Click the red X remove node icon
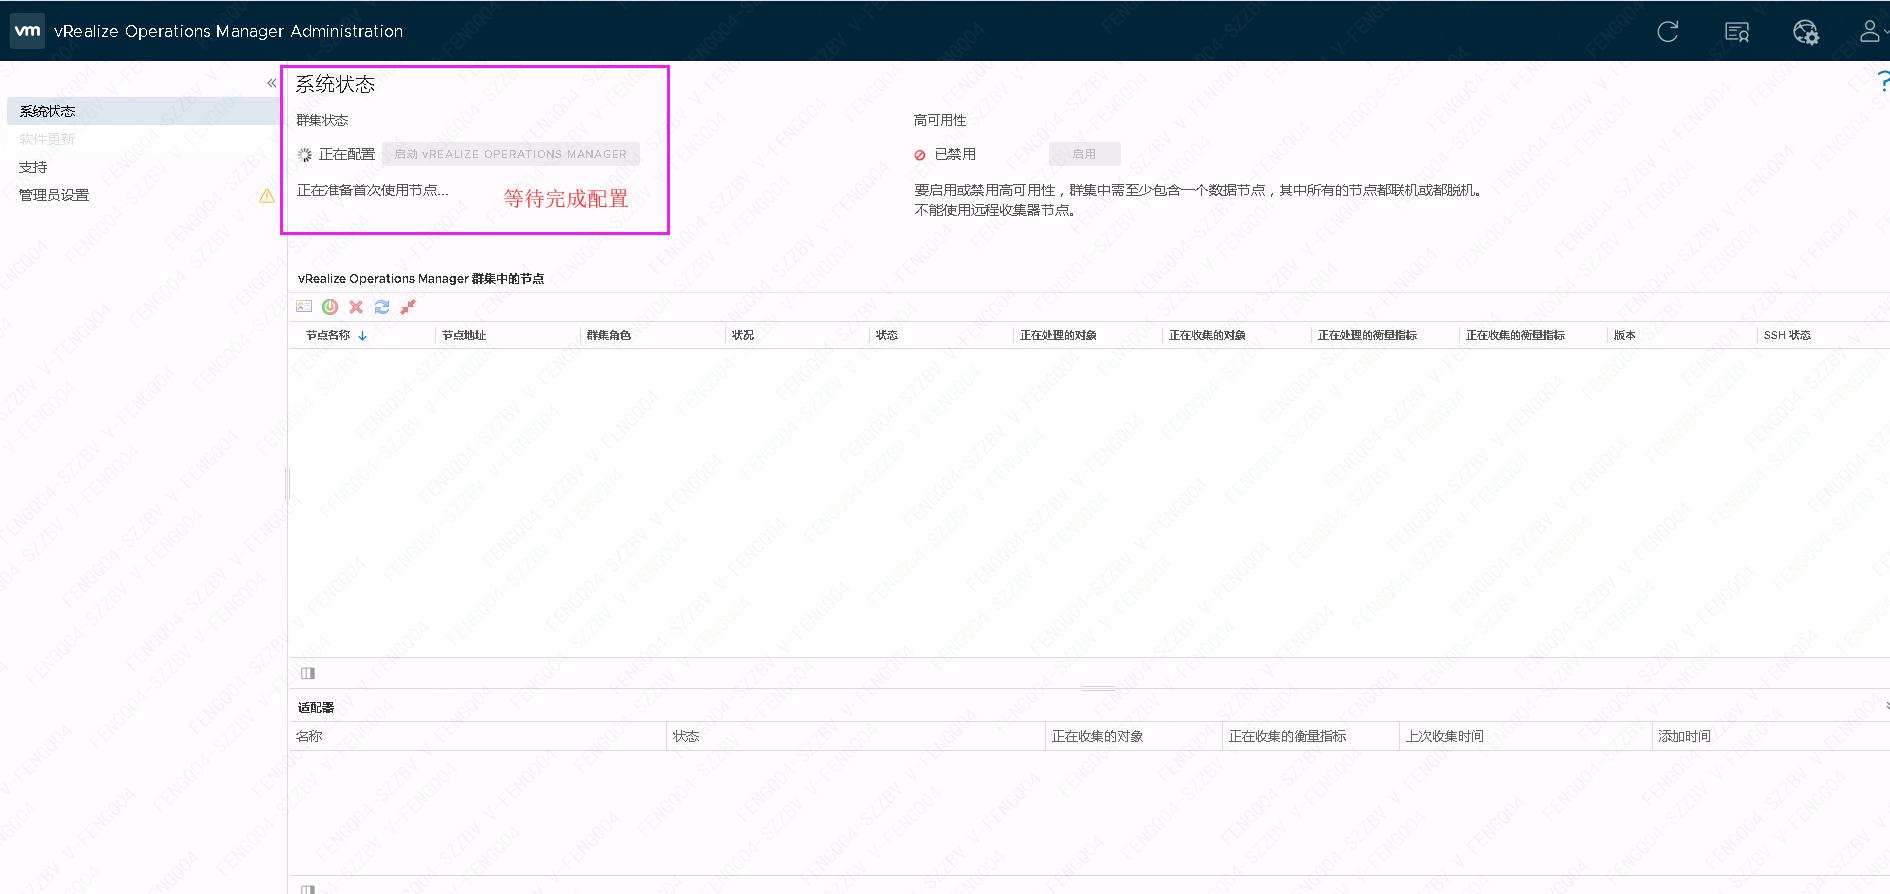 356,307
